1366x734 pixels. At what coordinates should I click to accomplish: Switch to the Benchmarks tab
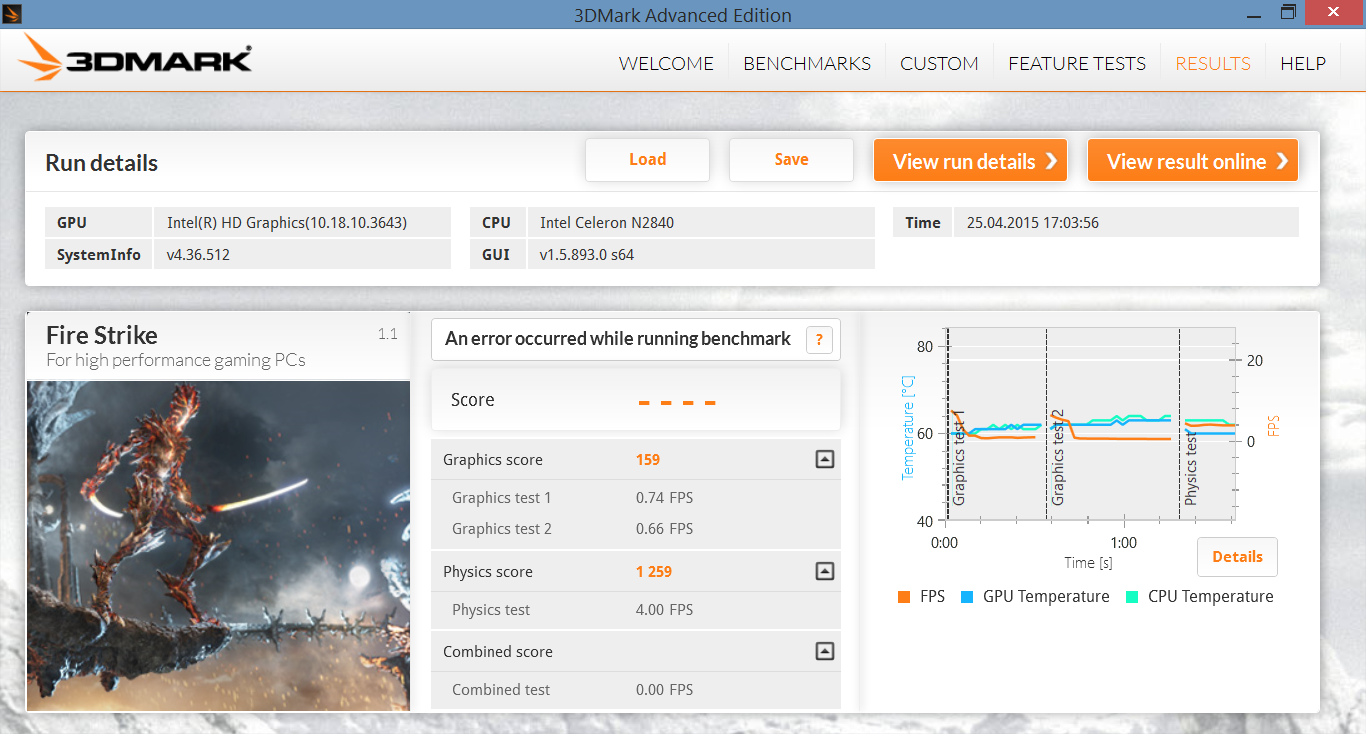pos(807,64)
